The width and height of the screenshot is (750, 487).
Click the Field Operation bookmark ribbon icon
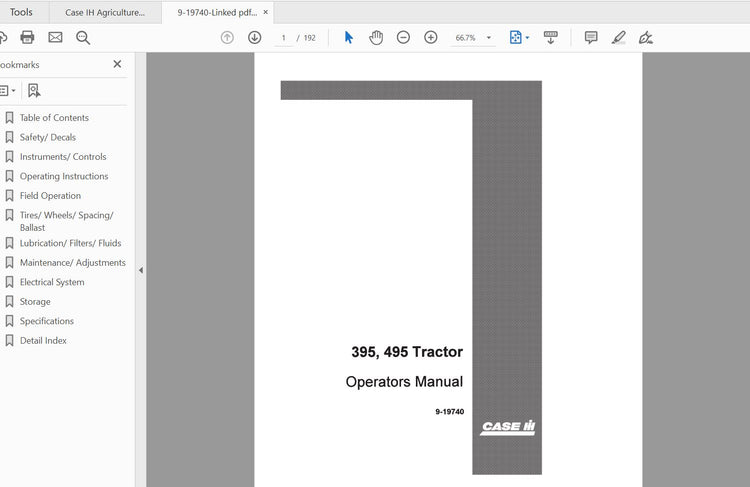(x=9, y=195)
